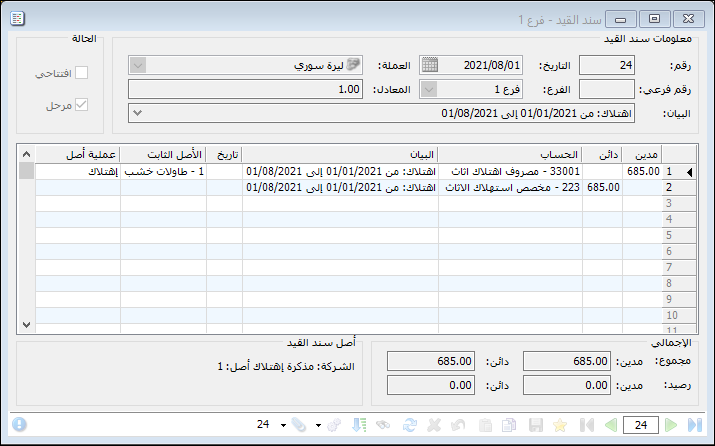715x446 pixels.
Task: Click the record number box in the navigation bar
Action: 641,425
